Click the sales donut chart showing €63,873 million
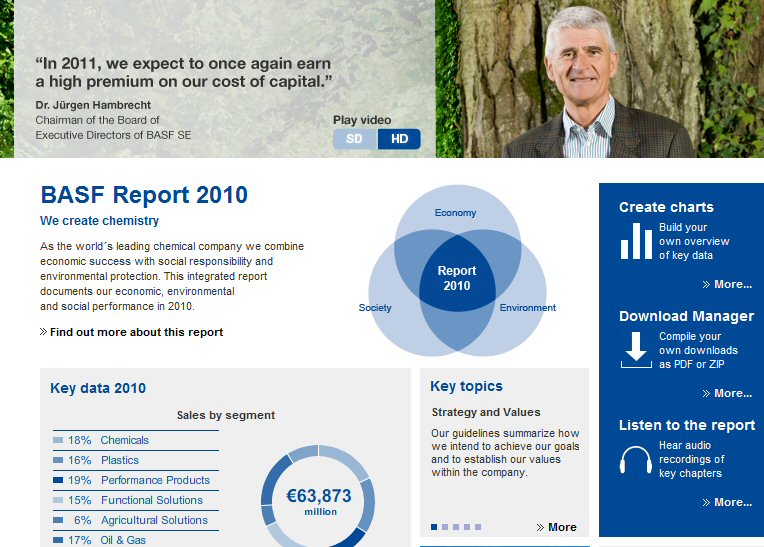The height and width of the screenshot is (547, 764). (x=318, y=497)
